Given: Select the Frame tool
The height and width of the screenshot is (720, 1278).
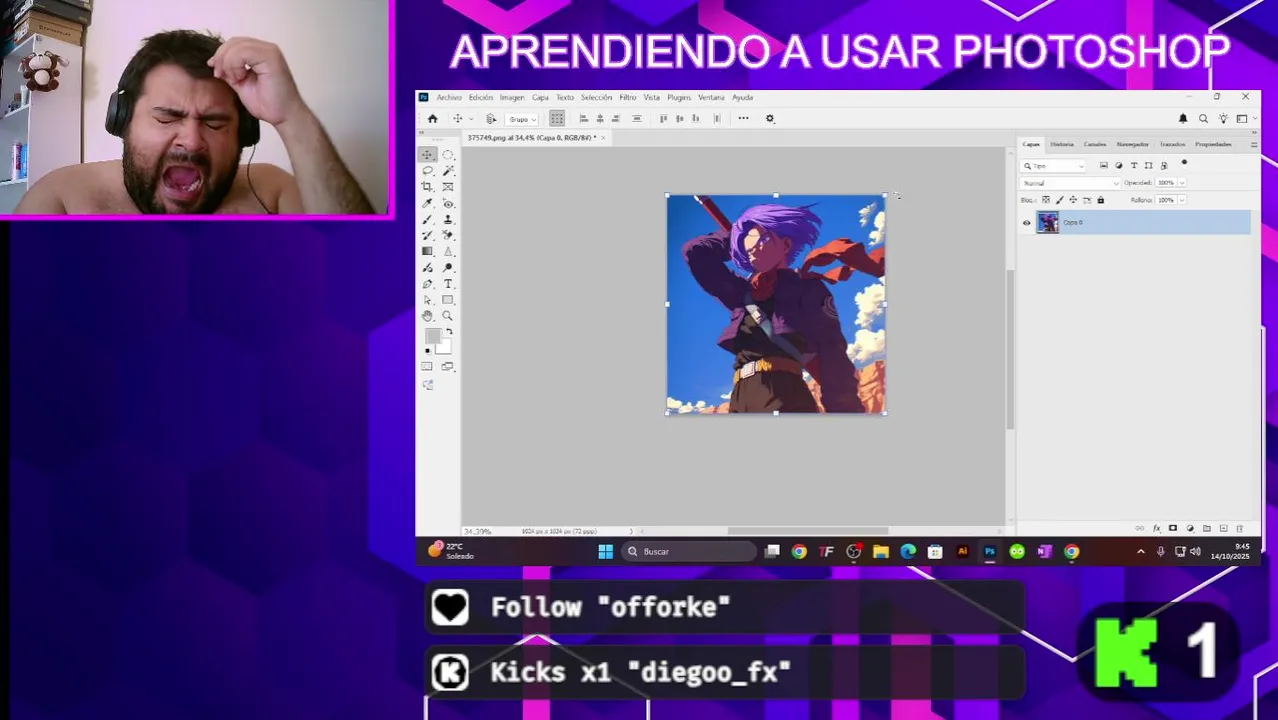Looking at the screenshot, I should tap(448, 187).
